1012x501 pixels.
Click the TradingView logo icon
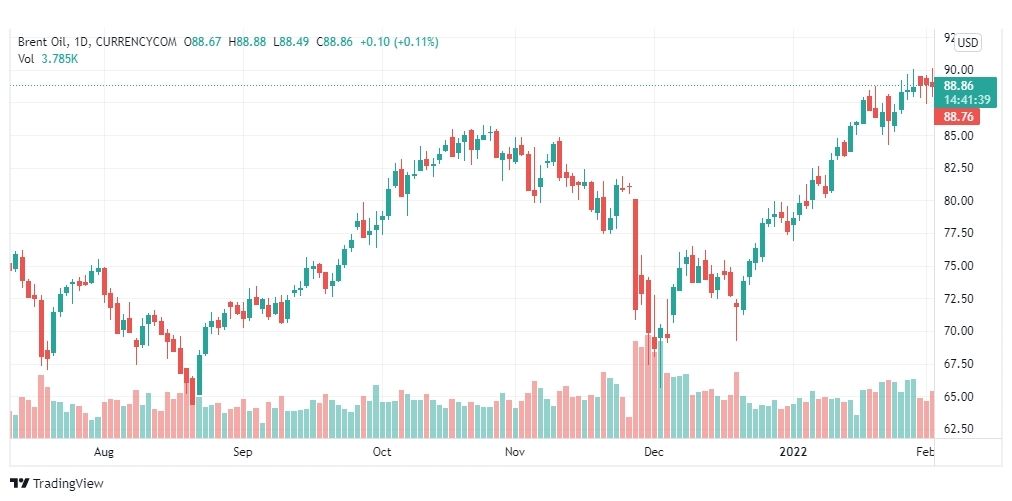pos(20,483)
